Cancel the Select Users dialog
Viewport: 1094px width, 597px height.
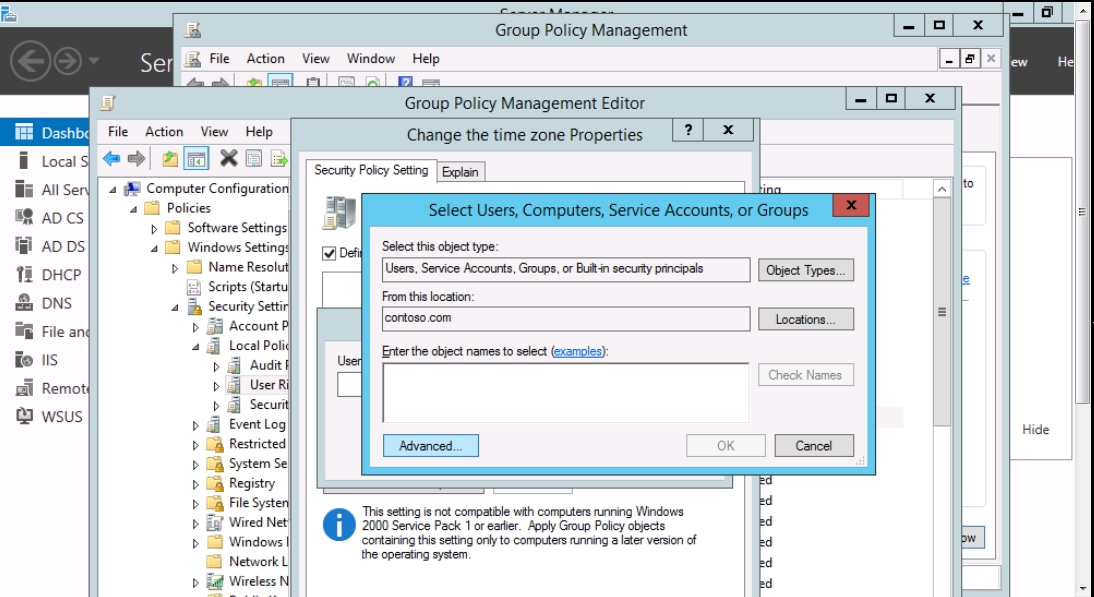(x=814, y=446)
